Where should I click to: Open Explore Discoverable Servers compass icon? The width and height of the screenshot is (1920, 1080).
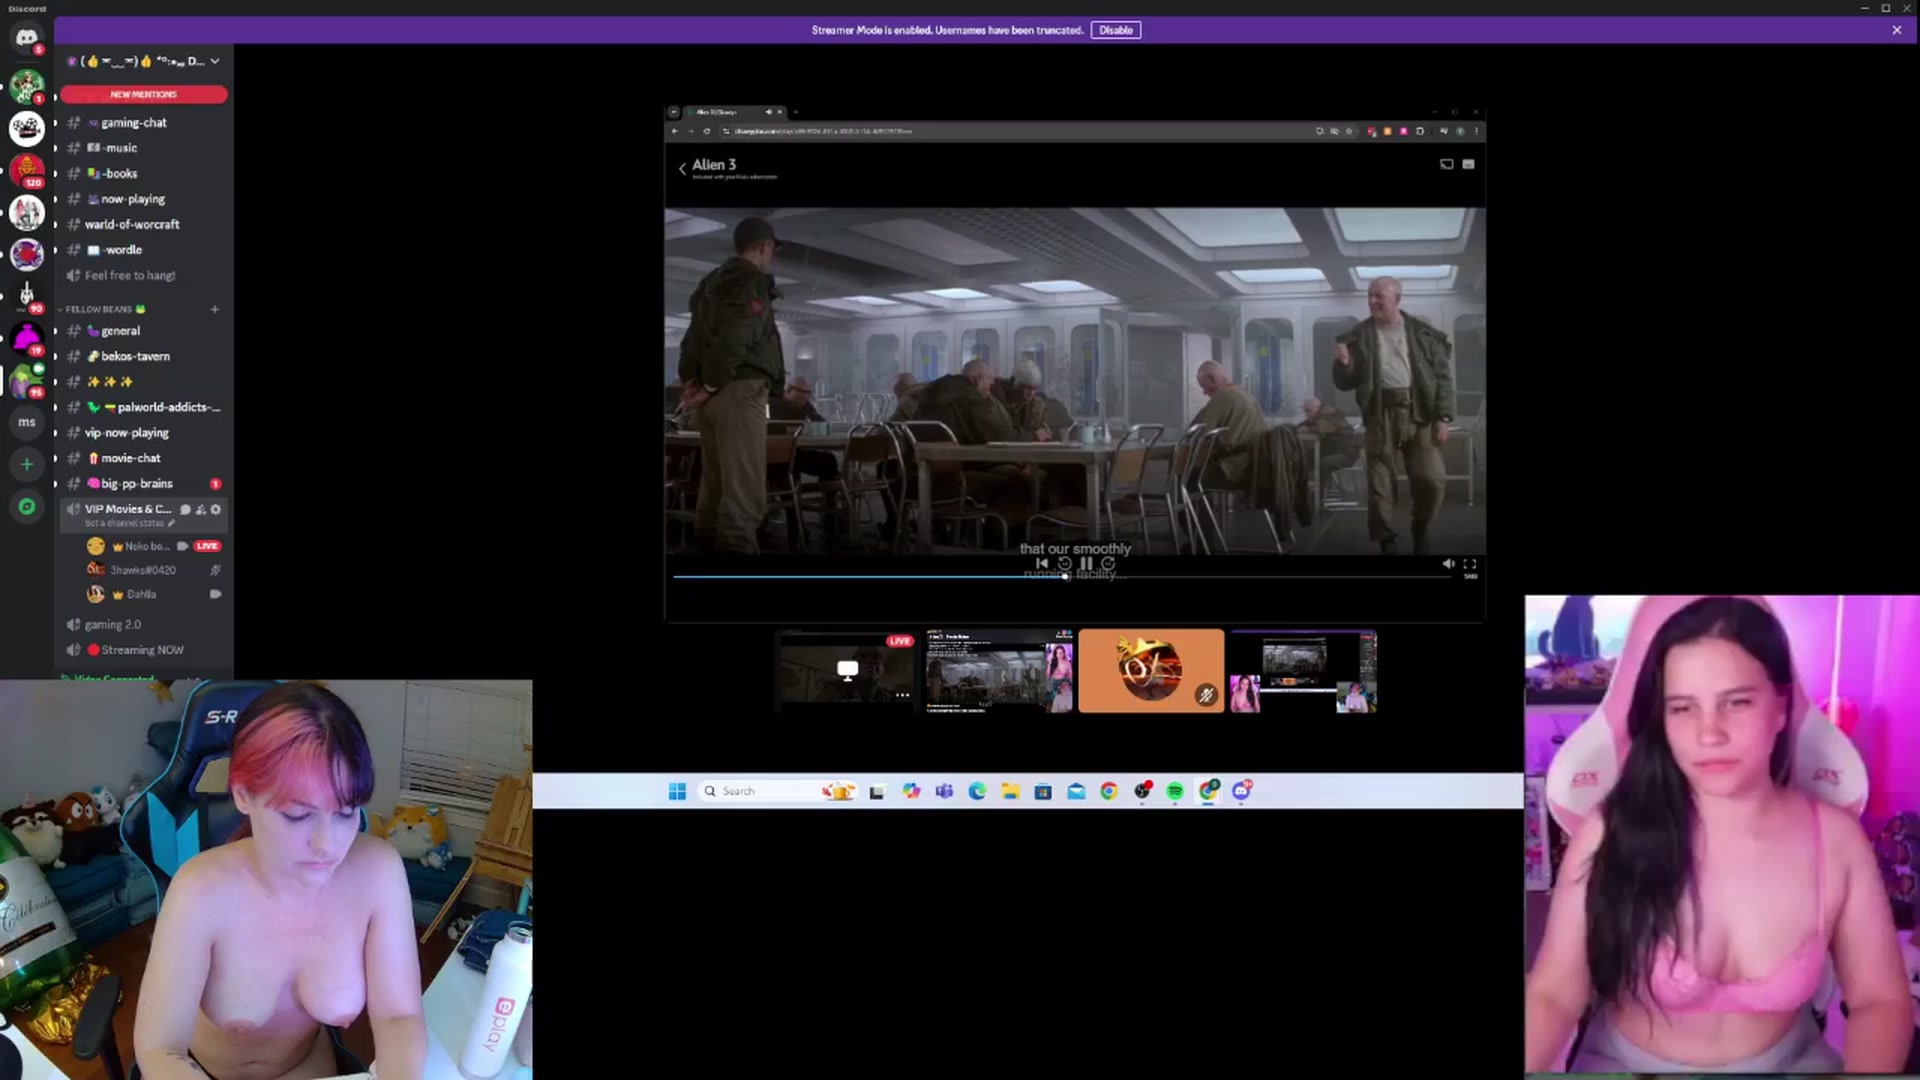coord(27,507)
